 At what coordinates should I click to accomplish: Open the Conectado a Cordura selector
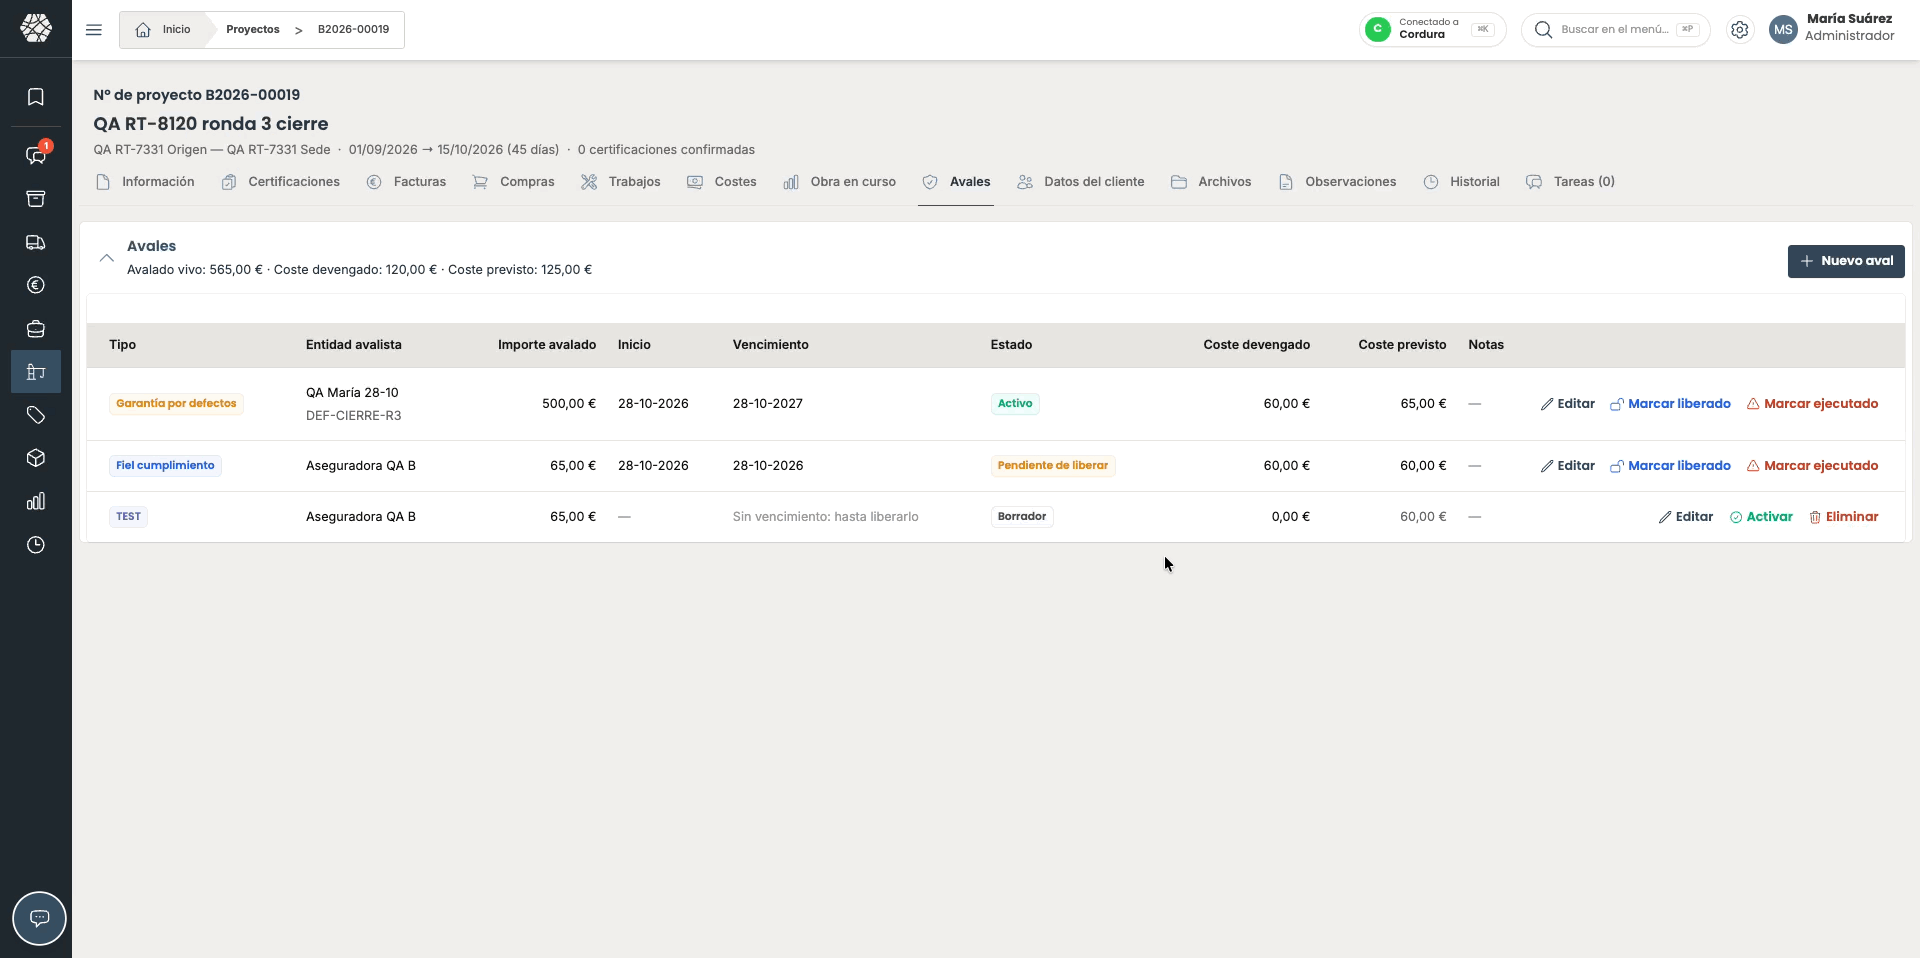(x=1432, y=29)
